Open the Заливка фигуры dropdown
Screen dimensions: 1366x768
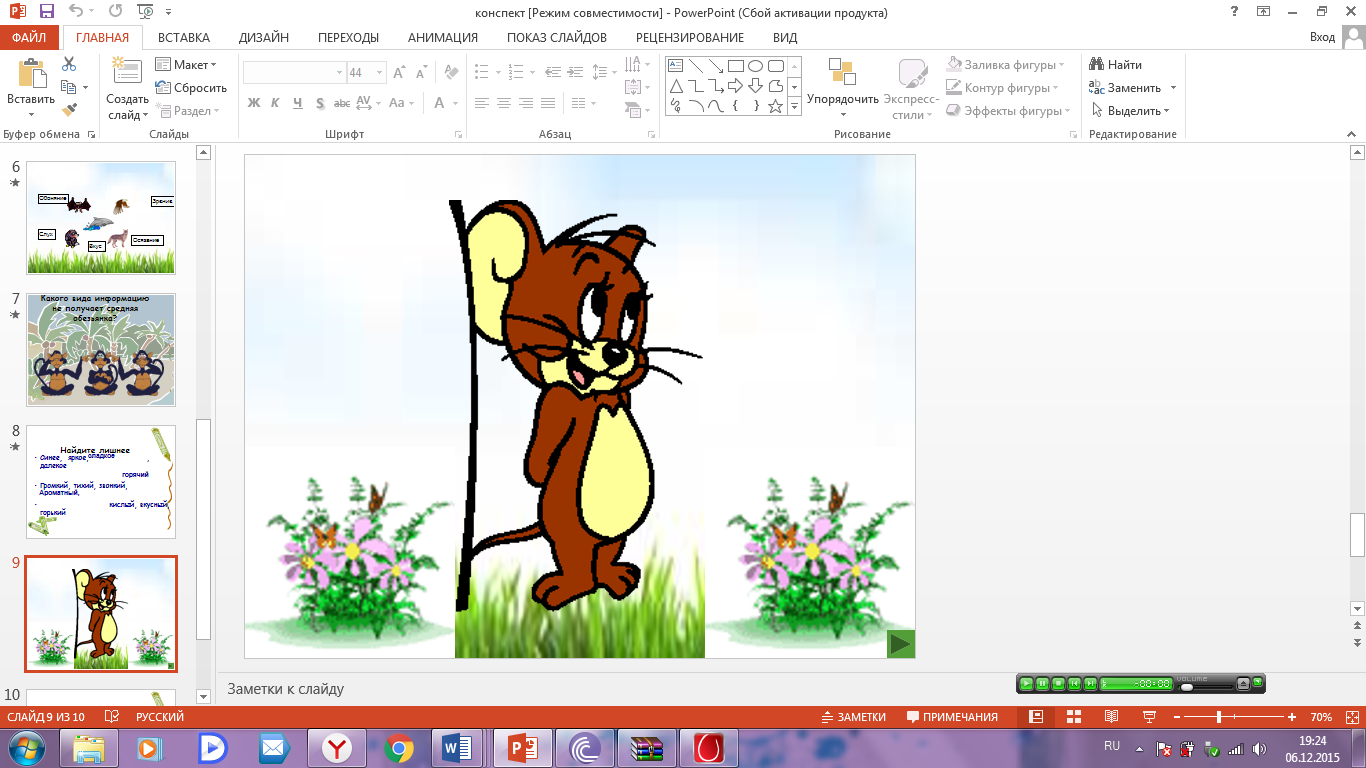(1007, 65)
